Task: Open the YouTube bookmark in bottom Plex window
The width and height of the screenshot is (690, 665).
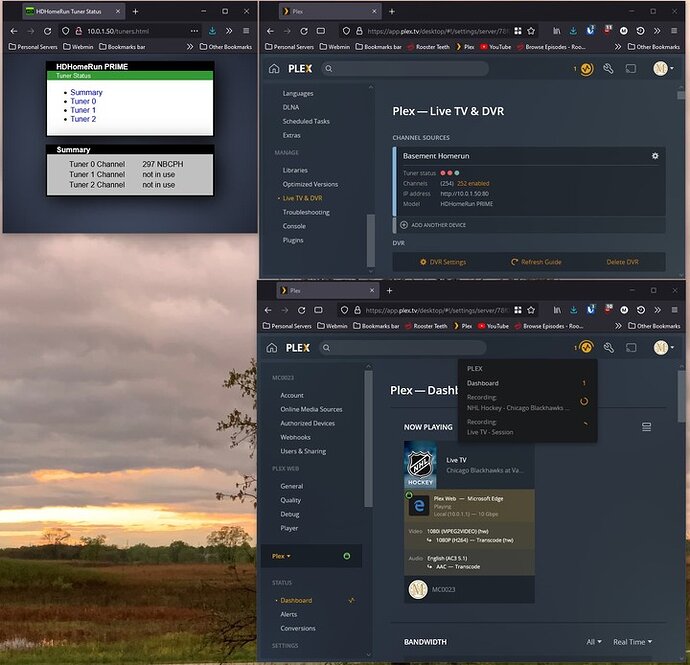Action: tap(493, 326)
